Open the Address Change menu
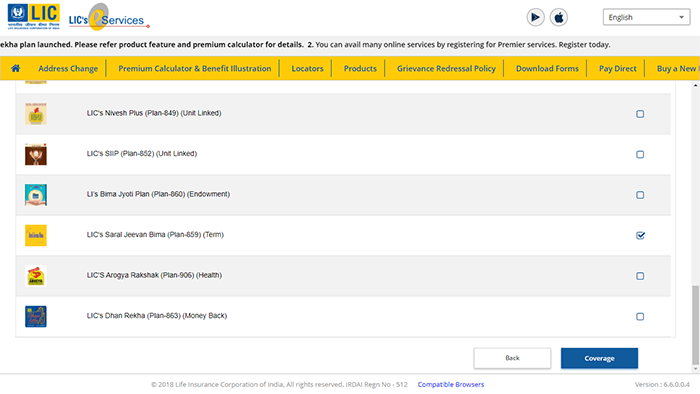 68,68
